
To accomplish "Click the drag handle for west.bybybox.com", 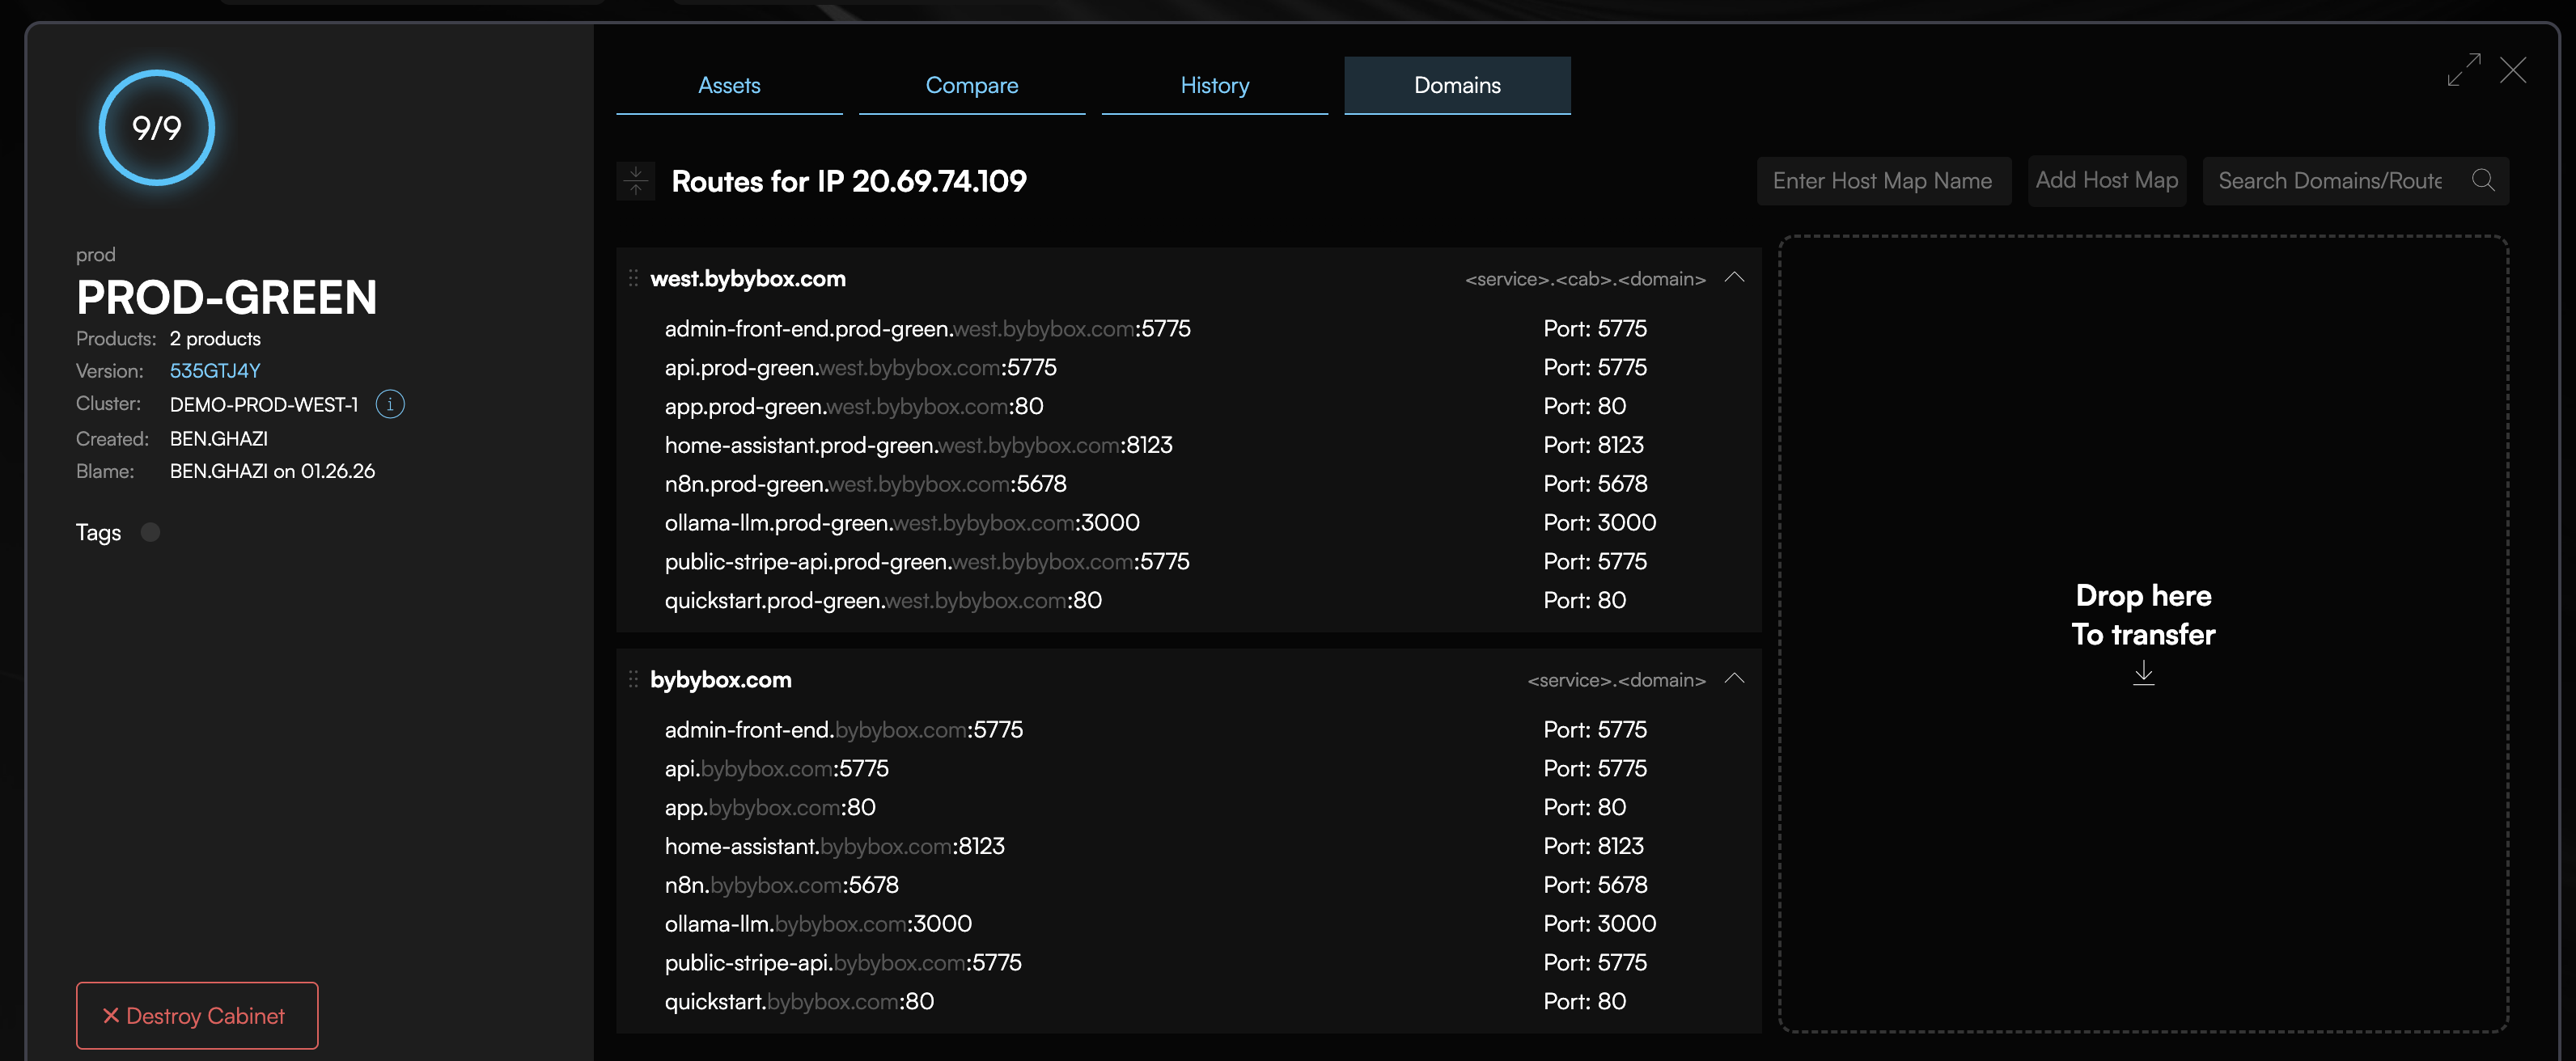I will [633, 279].
